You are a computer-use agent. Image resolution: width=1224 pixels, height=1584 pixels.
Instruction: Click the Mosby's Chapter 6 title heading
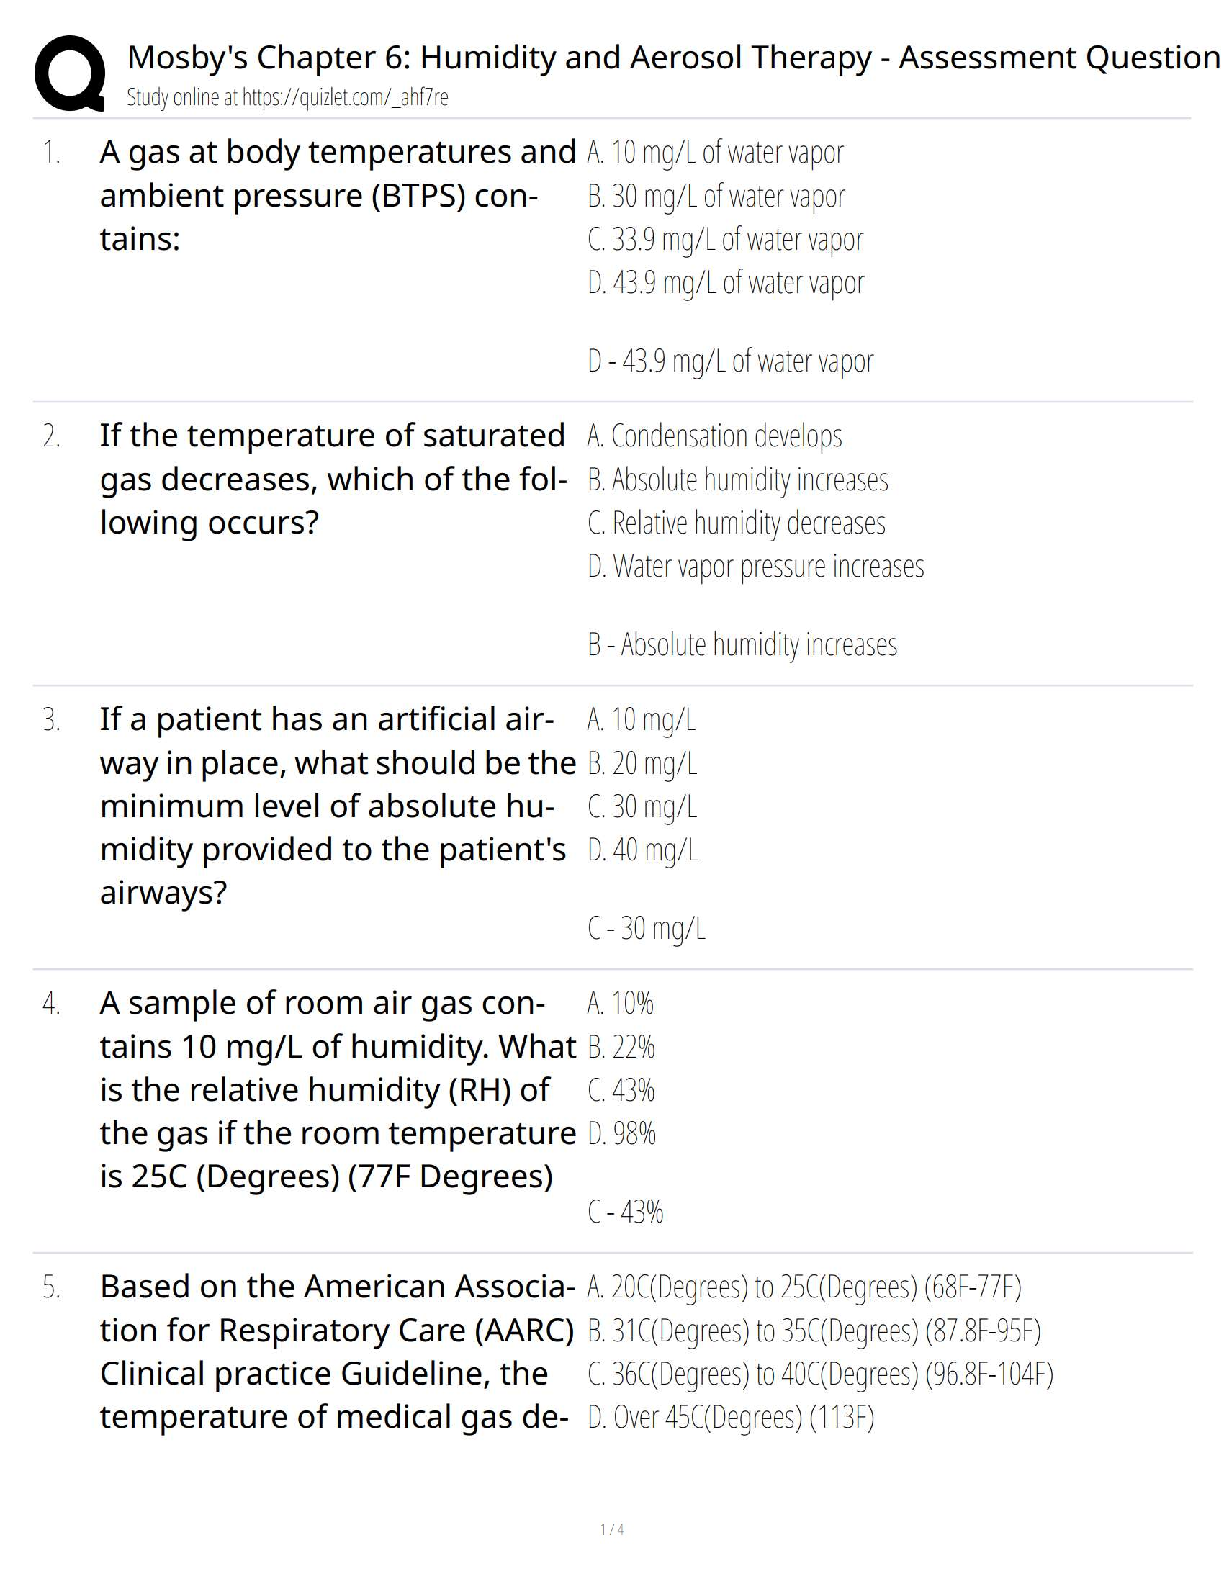(x=673, y=57)
